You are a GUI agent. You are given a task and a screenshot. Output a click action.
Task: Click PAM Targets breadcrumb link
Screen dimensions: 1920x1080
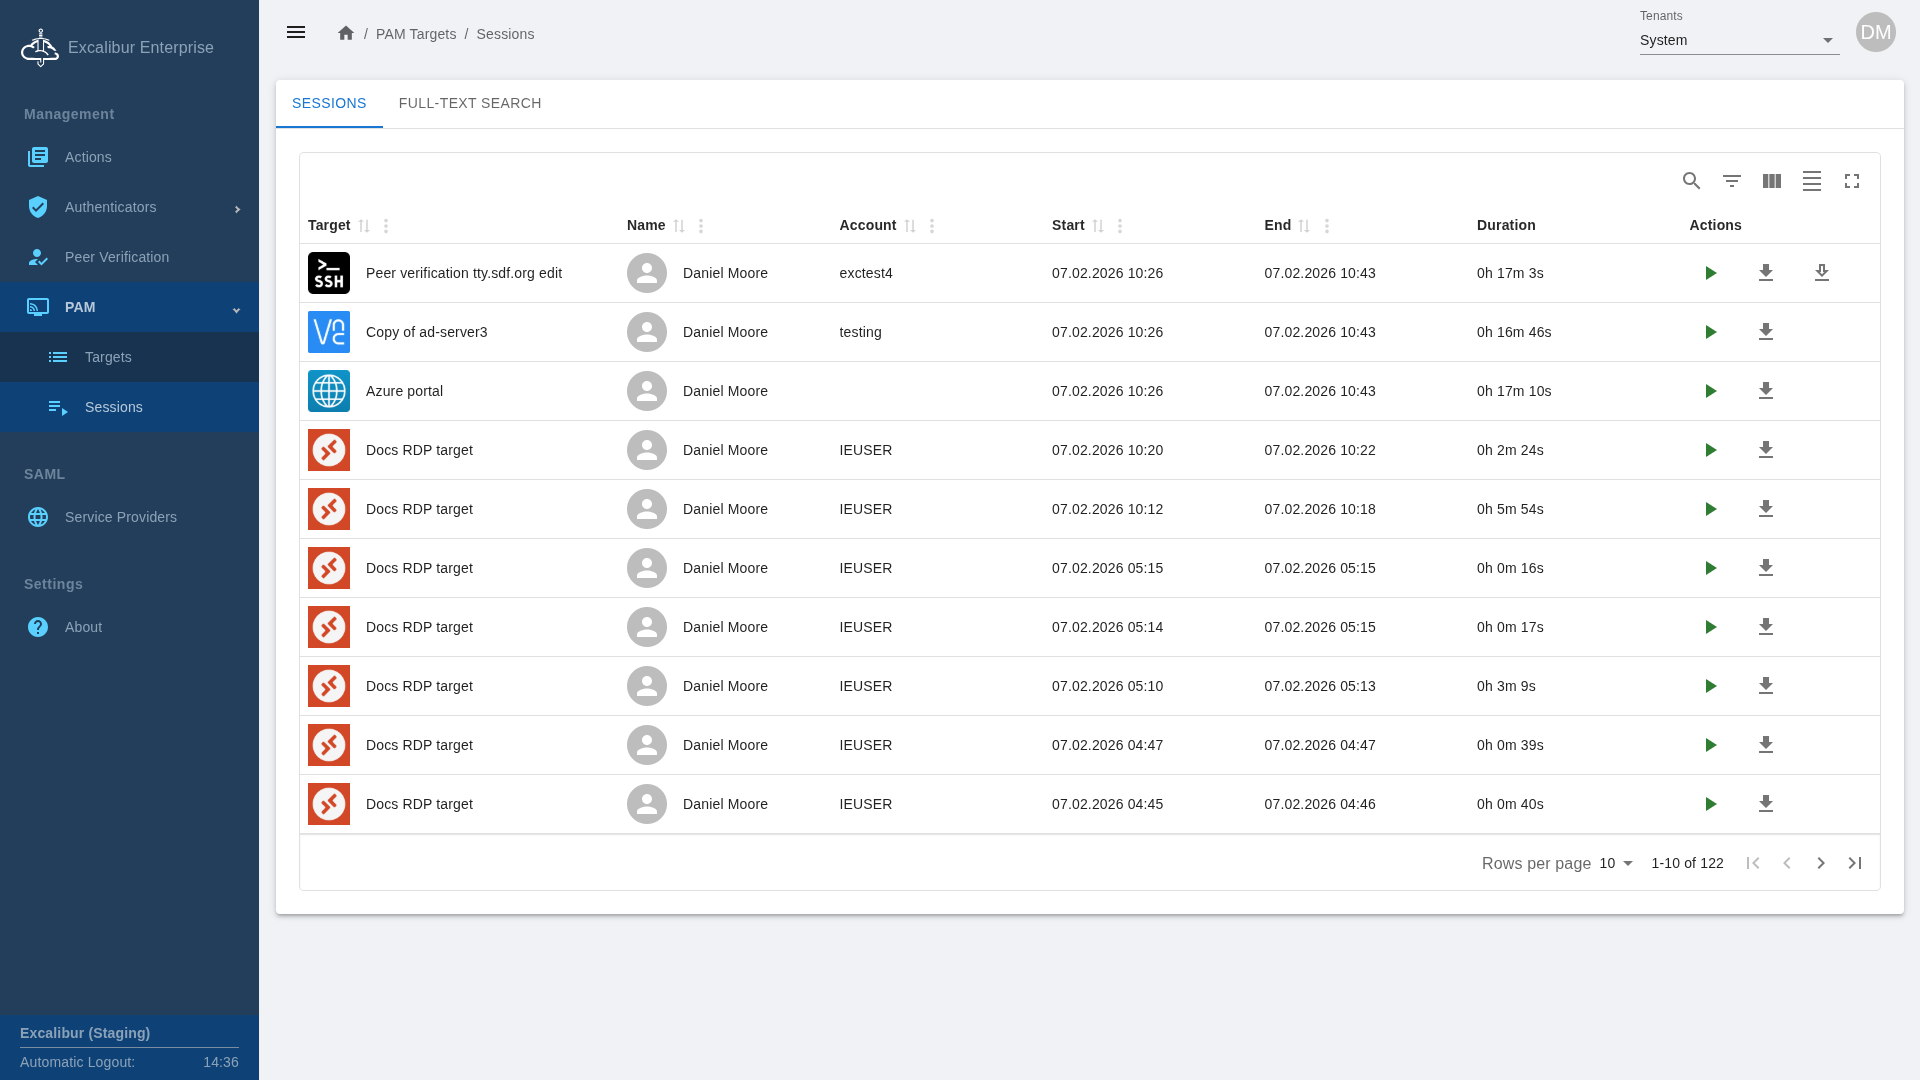415,34
